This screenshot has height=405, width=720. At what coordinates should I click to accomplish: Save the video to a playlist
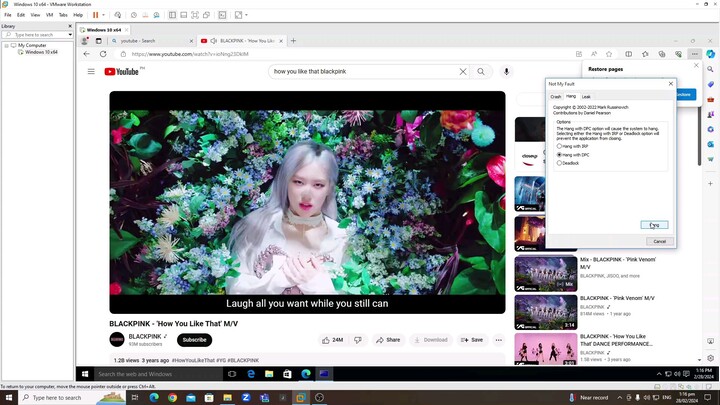472,340
